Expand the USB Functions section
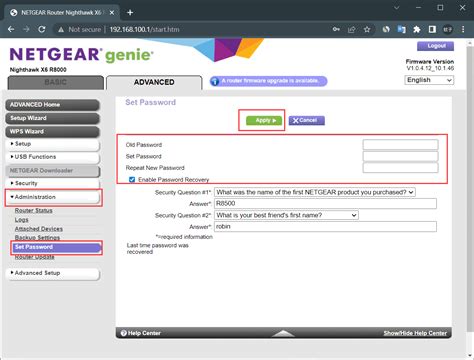 coord(52,157)
